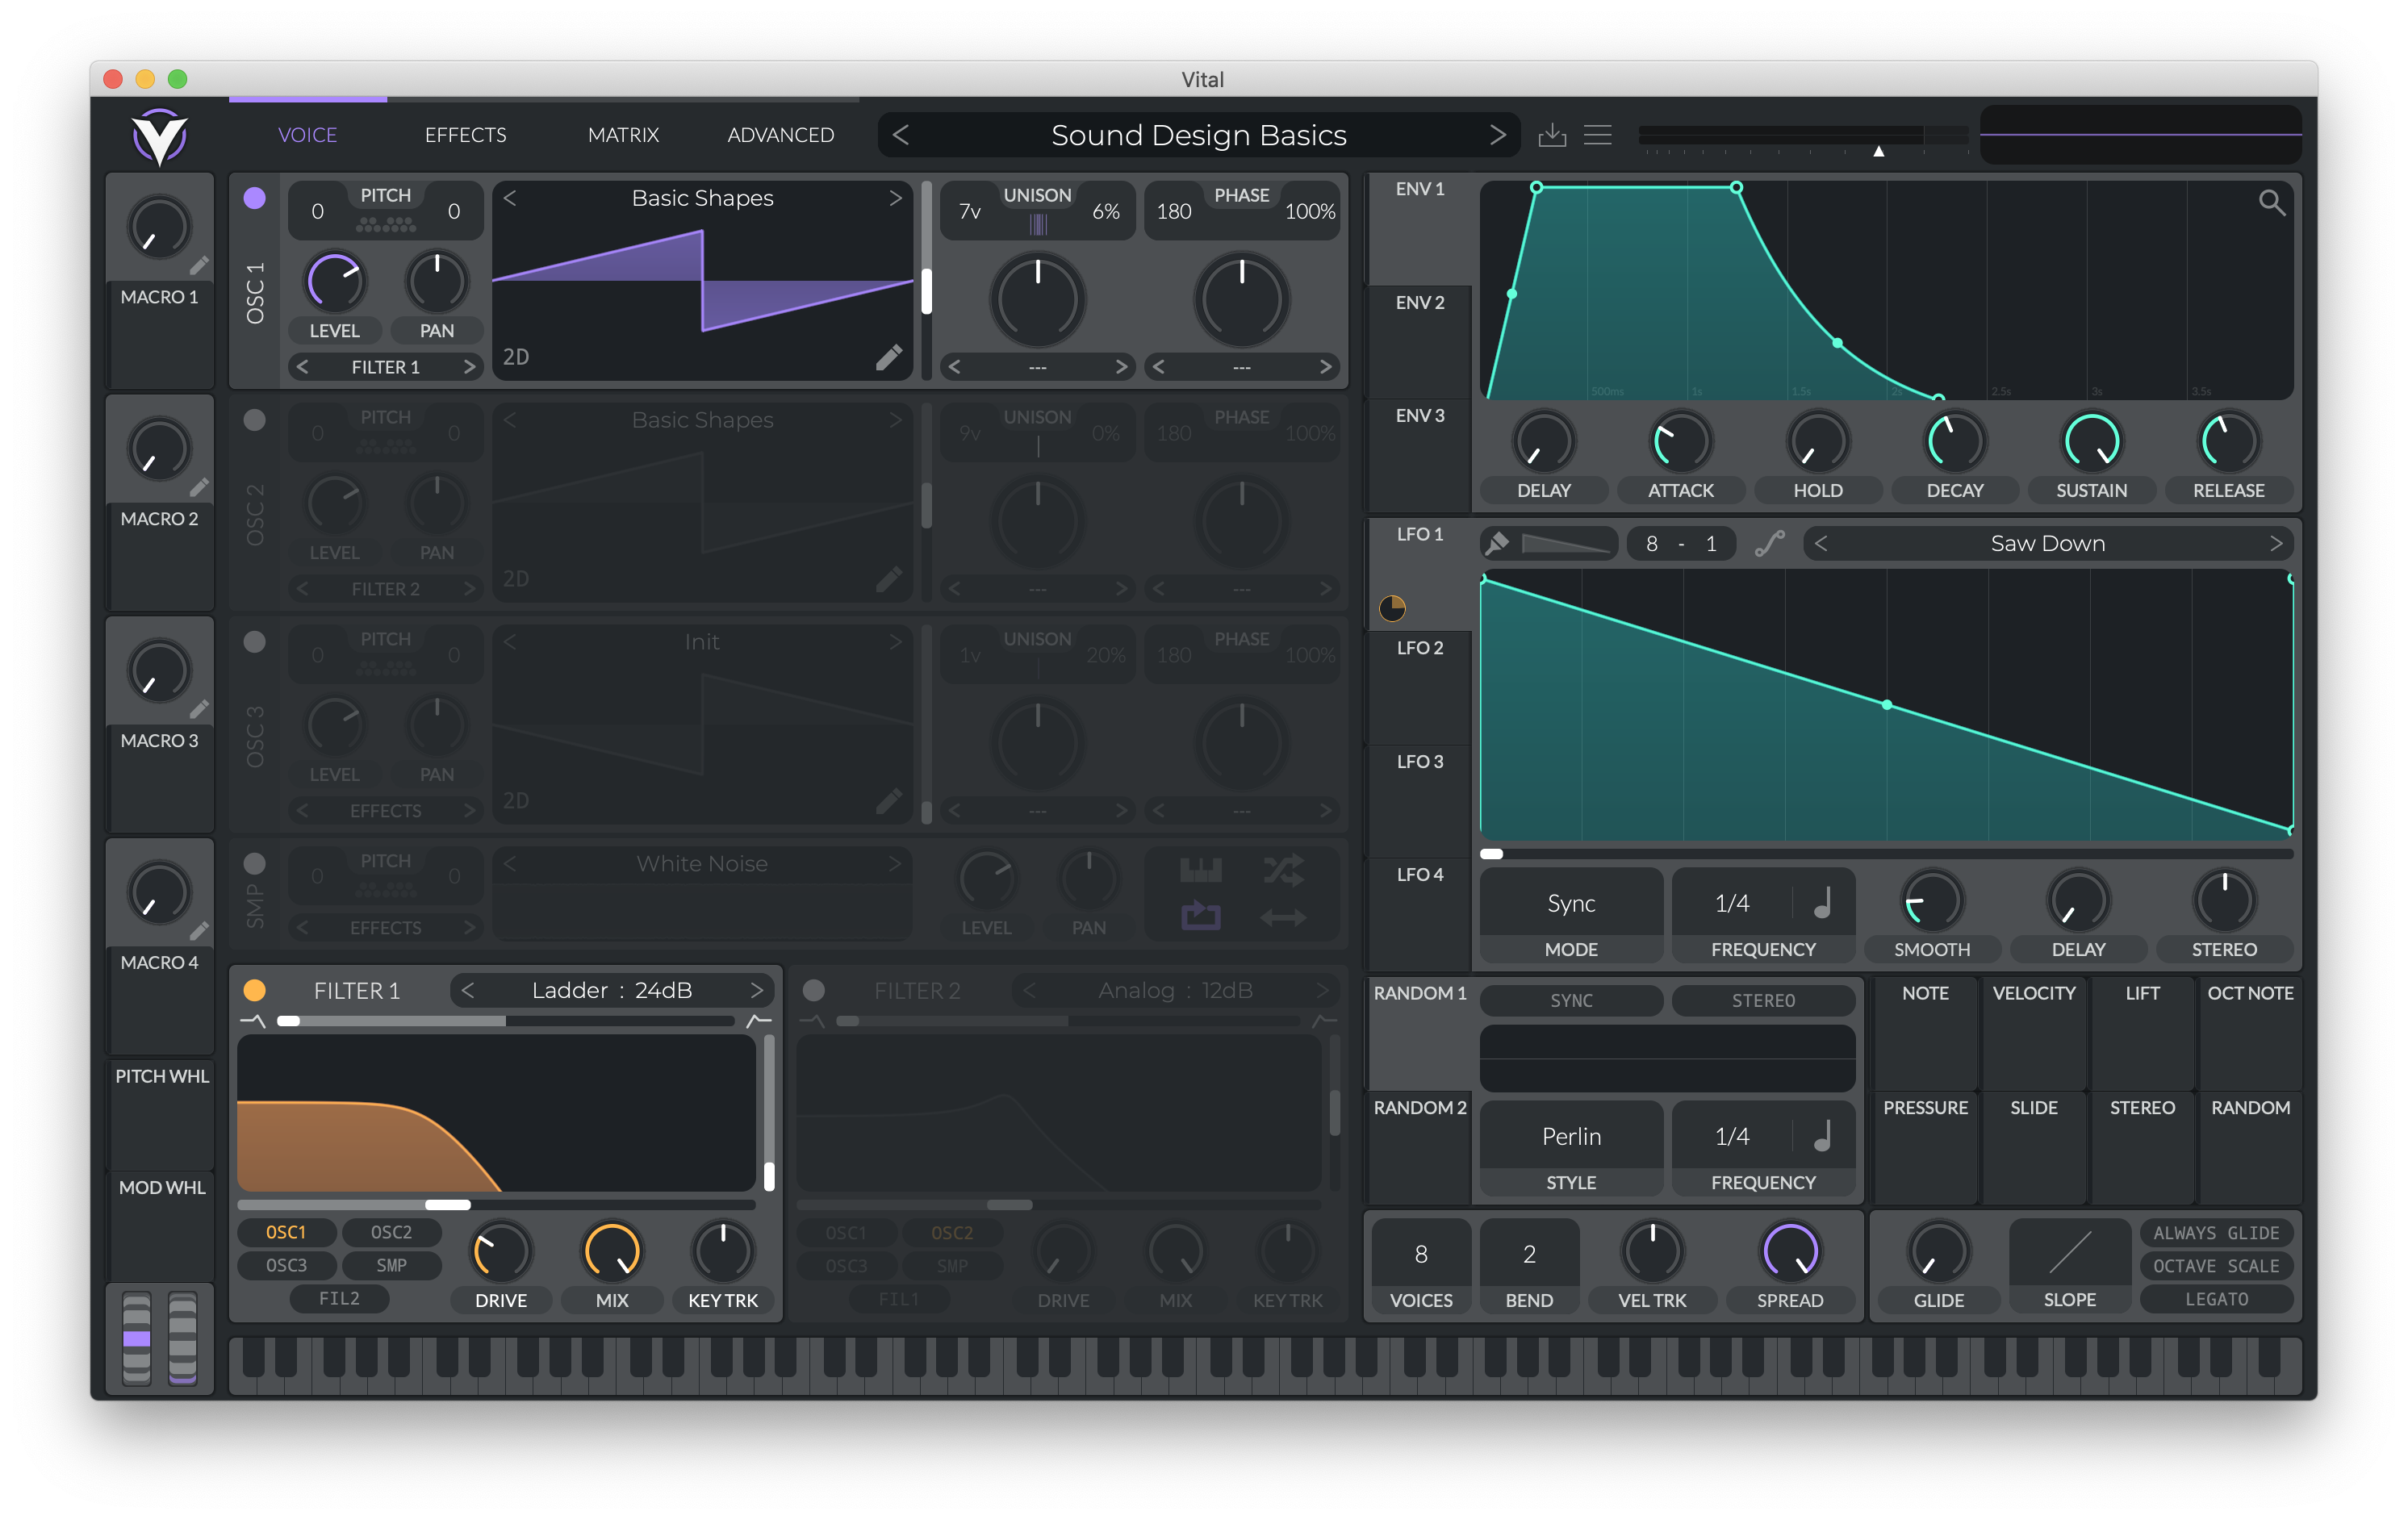
Task: Switch to next filter type after Ladder 24dB
Action: tap(757, 990)
